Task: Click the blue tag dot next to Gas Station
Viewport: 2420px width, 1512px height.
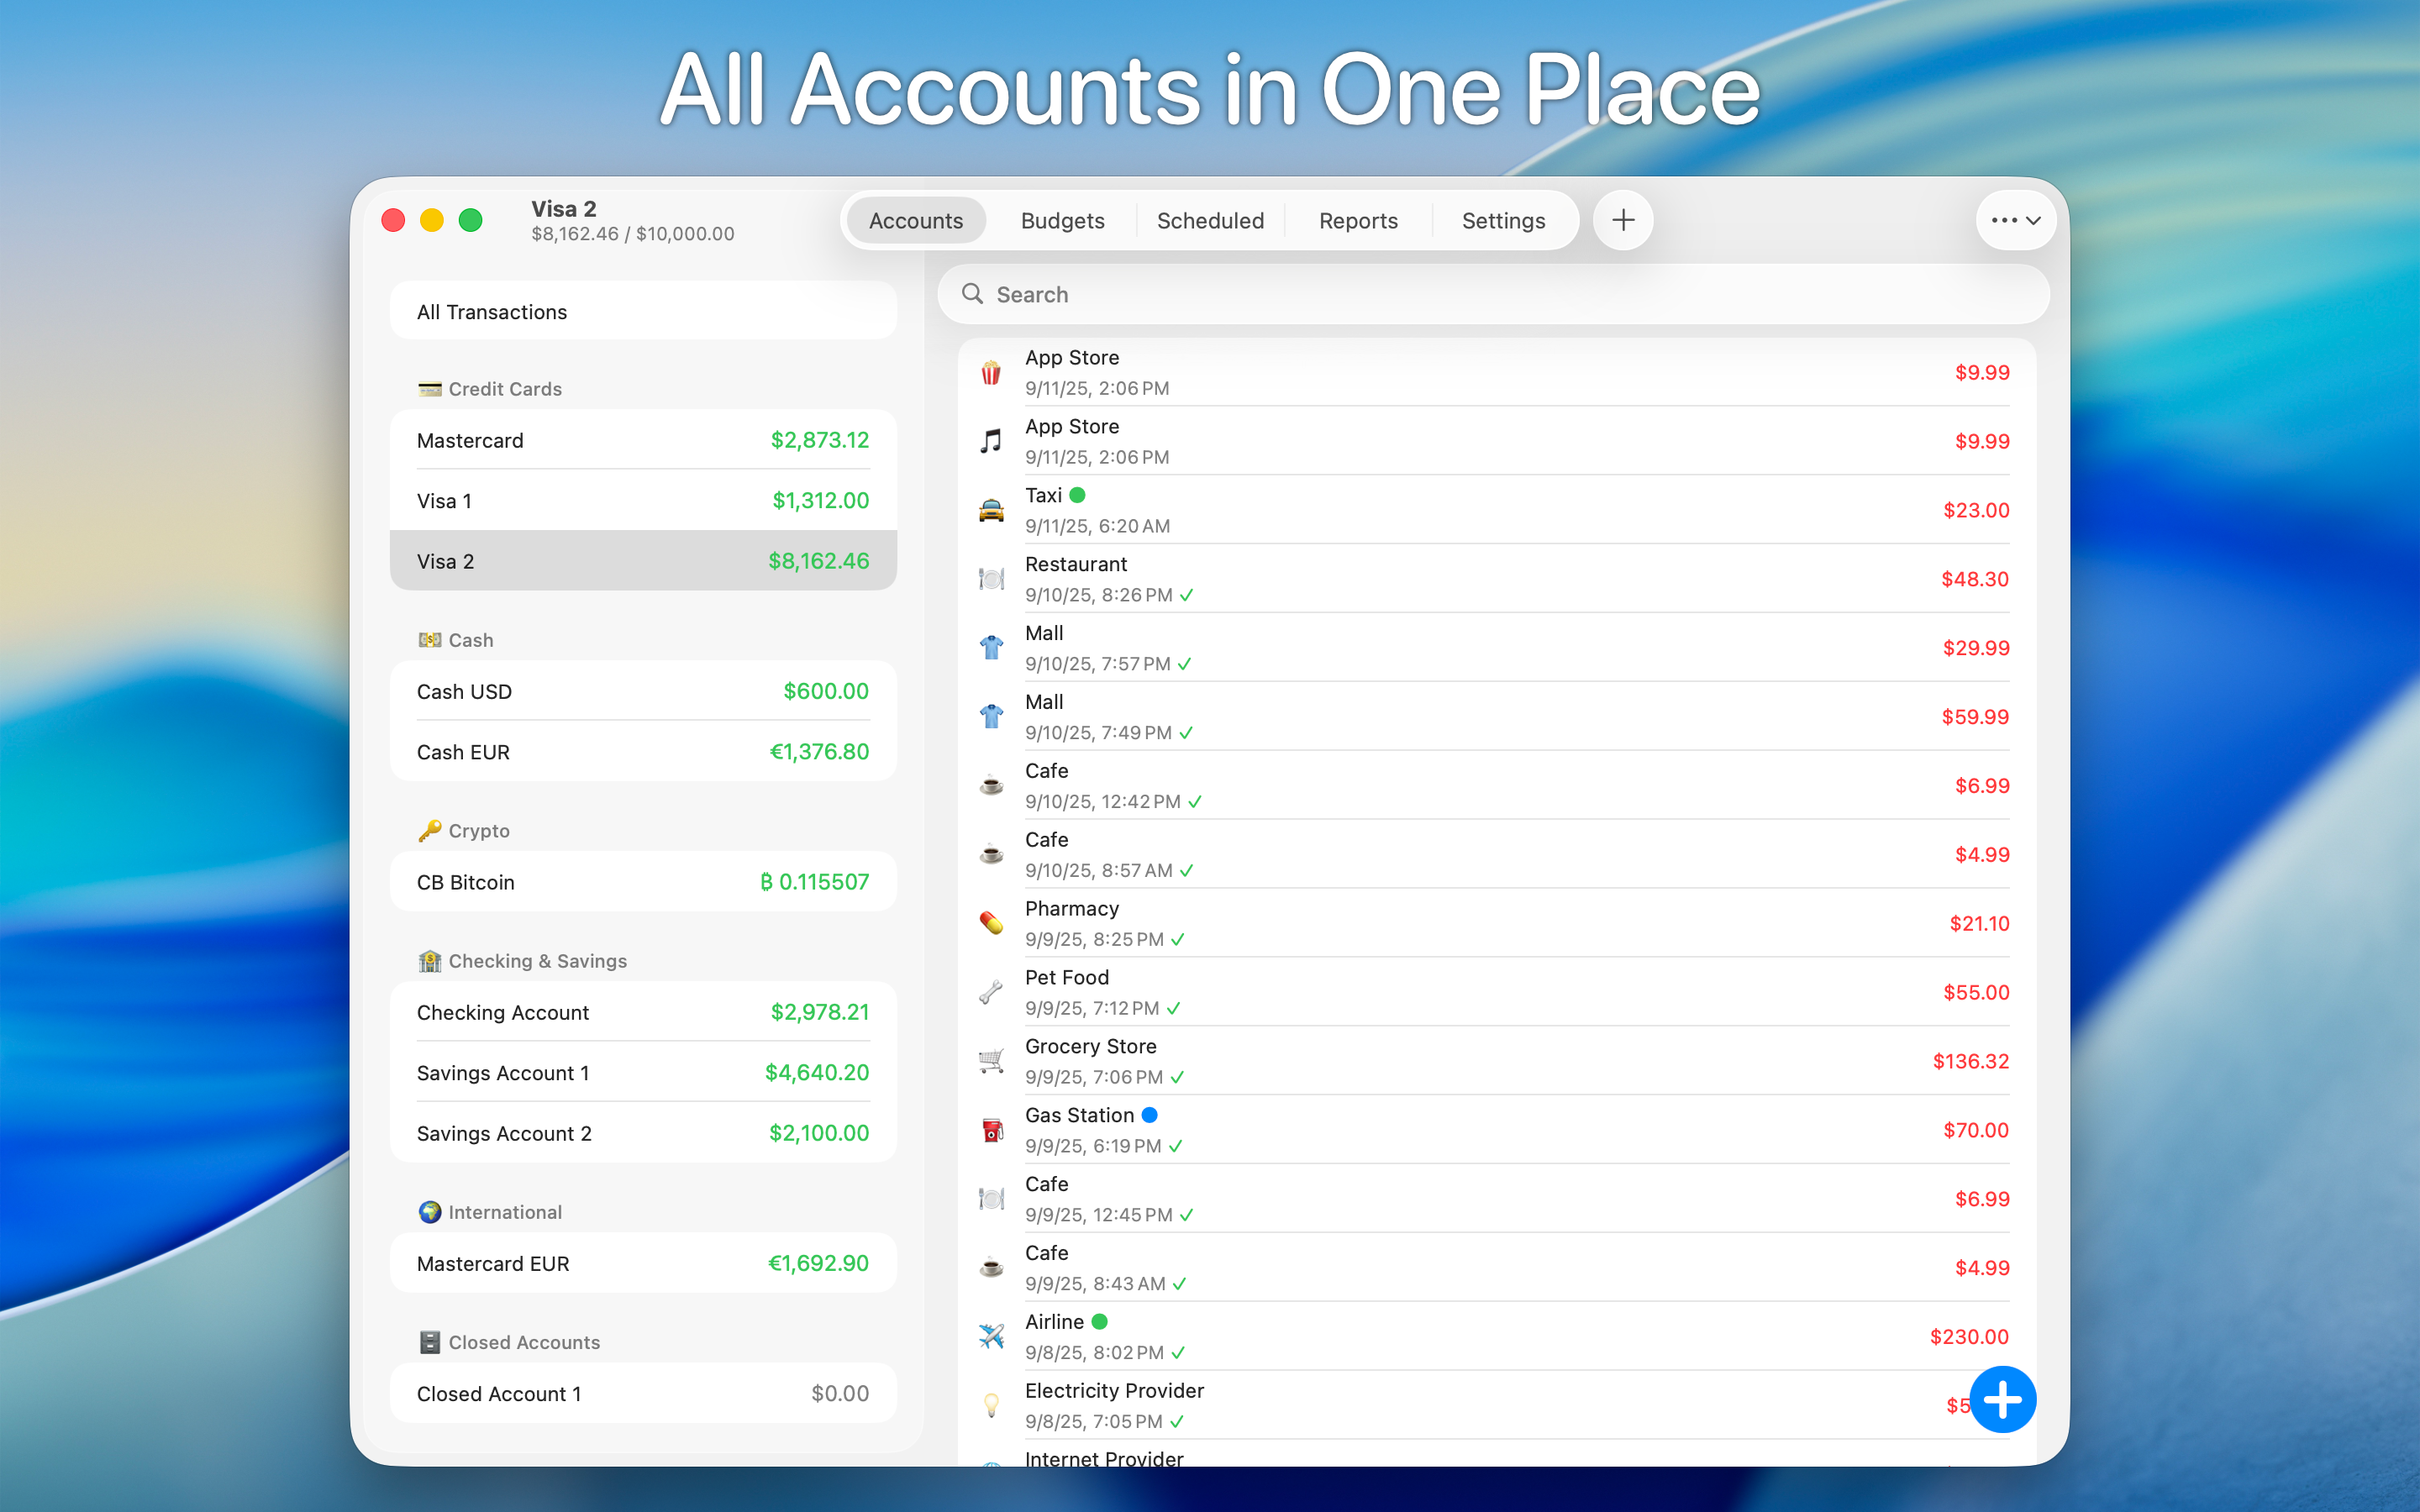Action: (x=1149, y=1115)
